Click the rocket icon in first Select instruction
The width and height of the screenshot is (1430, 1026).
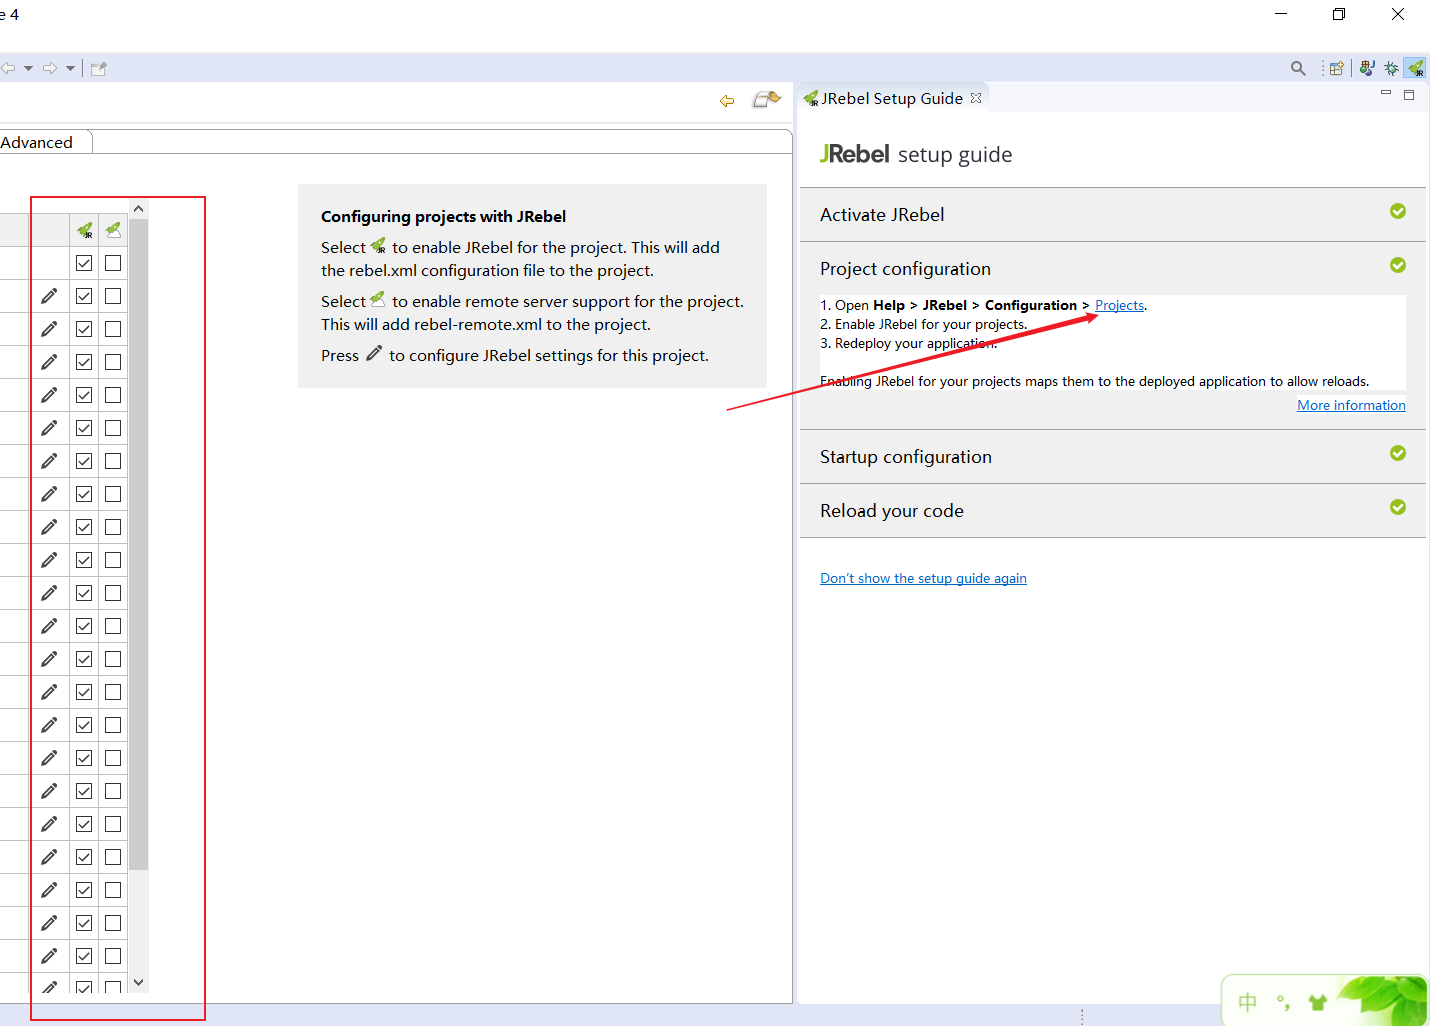coord(378,246)
